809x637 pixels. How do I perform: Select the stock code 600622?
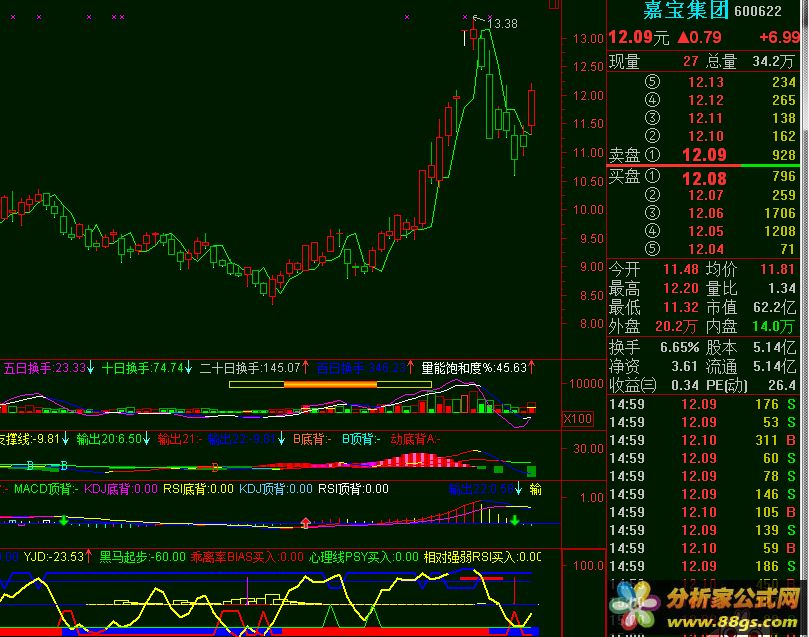[758, 11]
